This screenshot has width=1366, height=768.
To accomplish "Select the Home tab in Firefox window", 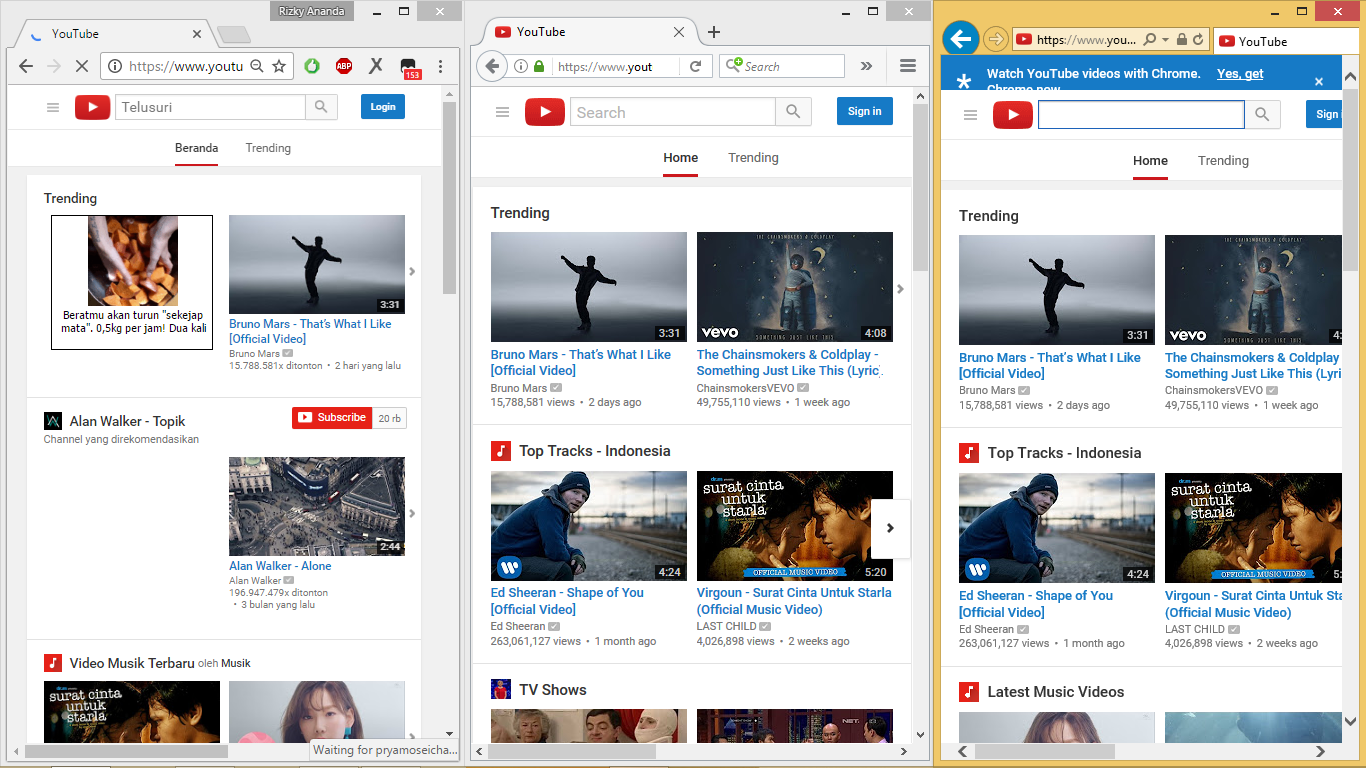I will point(681,158).
